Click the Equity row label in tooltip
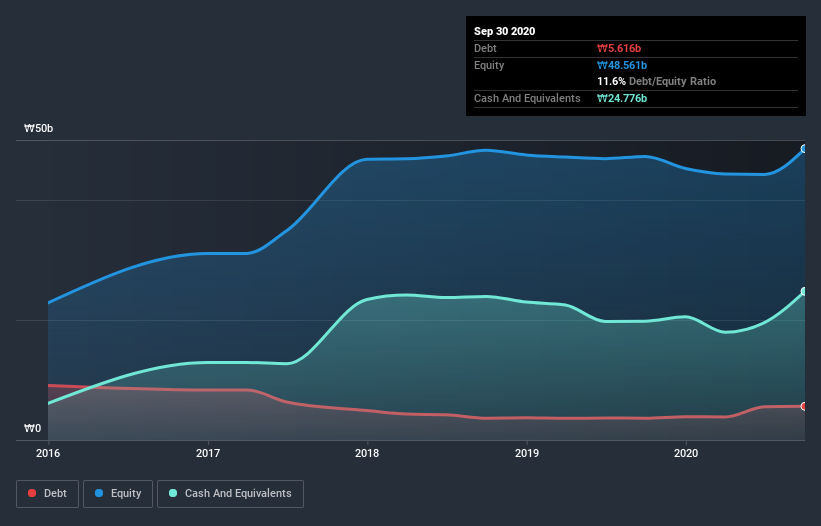This screenshot has height=526, width=821. [x=489, y=65]
